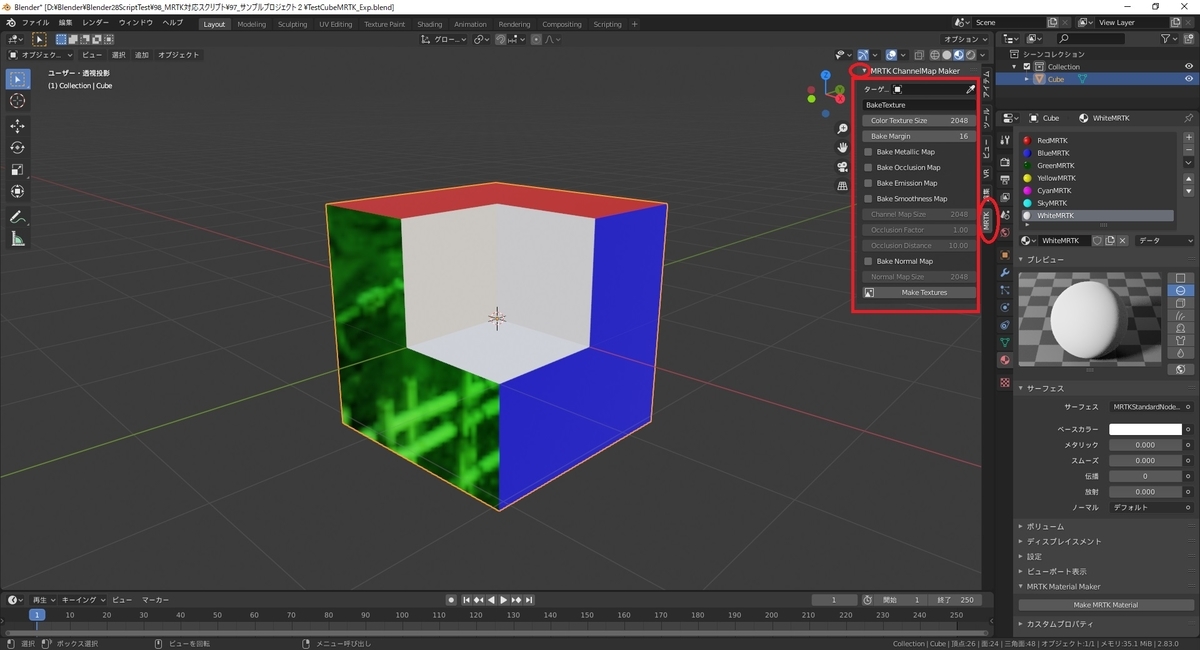Viewport: 1200px width, 650px height.
Task: Select the Cursor tool in the viewport toolbar
Action: [18, 101]
